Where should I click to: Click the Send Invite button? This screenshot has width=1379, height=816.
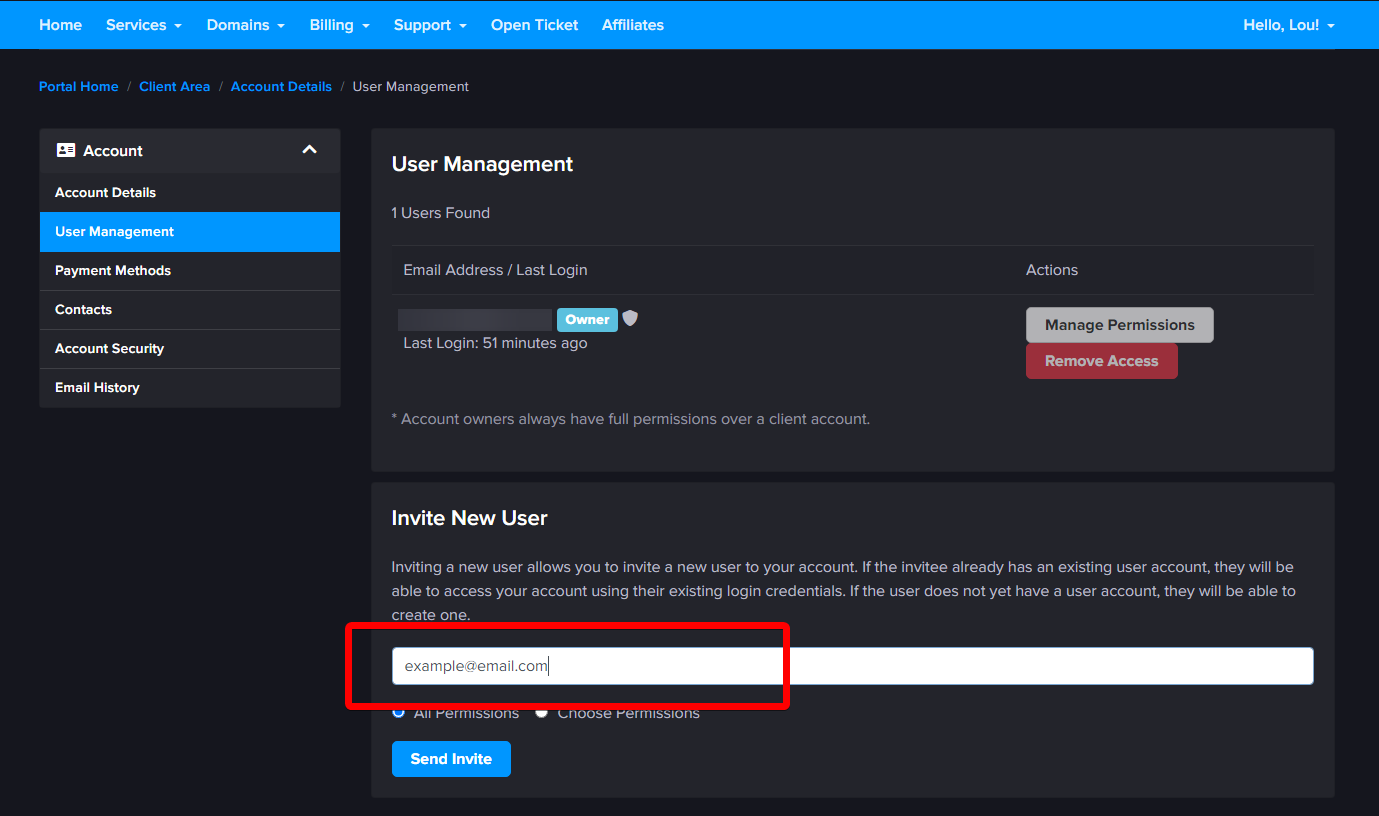451,759
